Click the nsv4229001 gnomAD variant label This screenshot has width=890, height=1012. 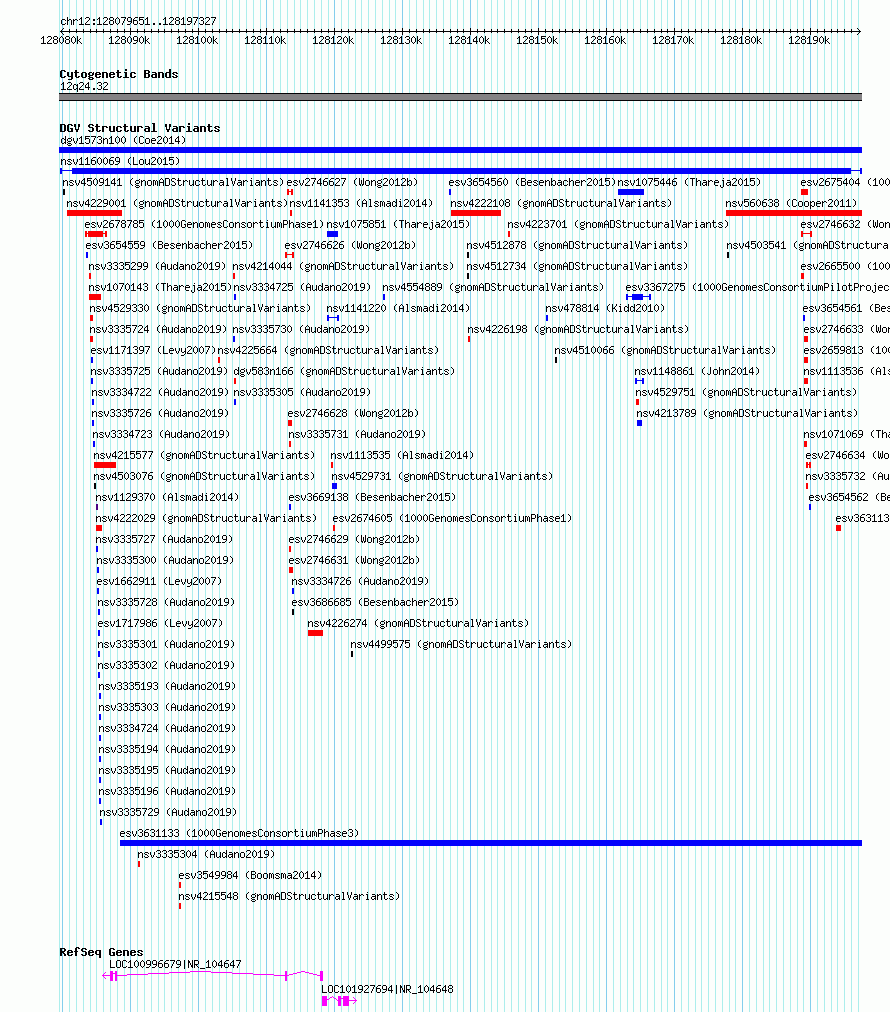[177, 203]
